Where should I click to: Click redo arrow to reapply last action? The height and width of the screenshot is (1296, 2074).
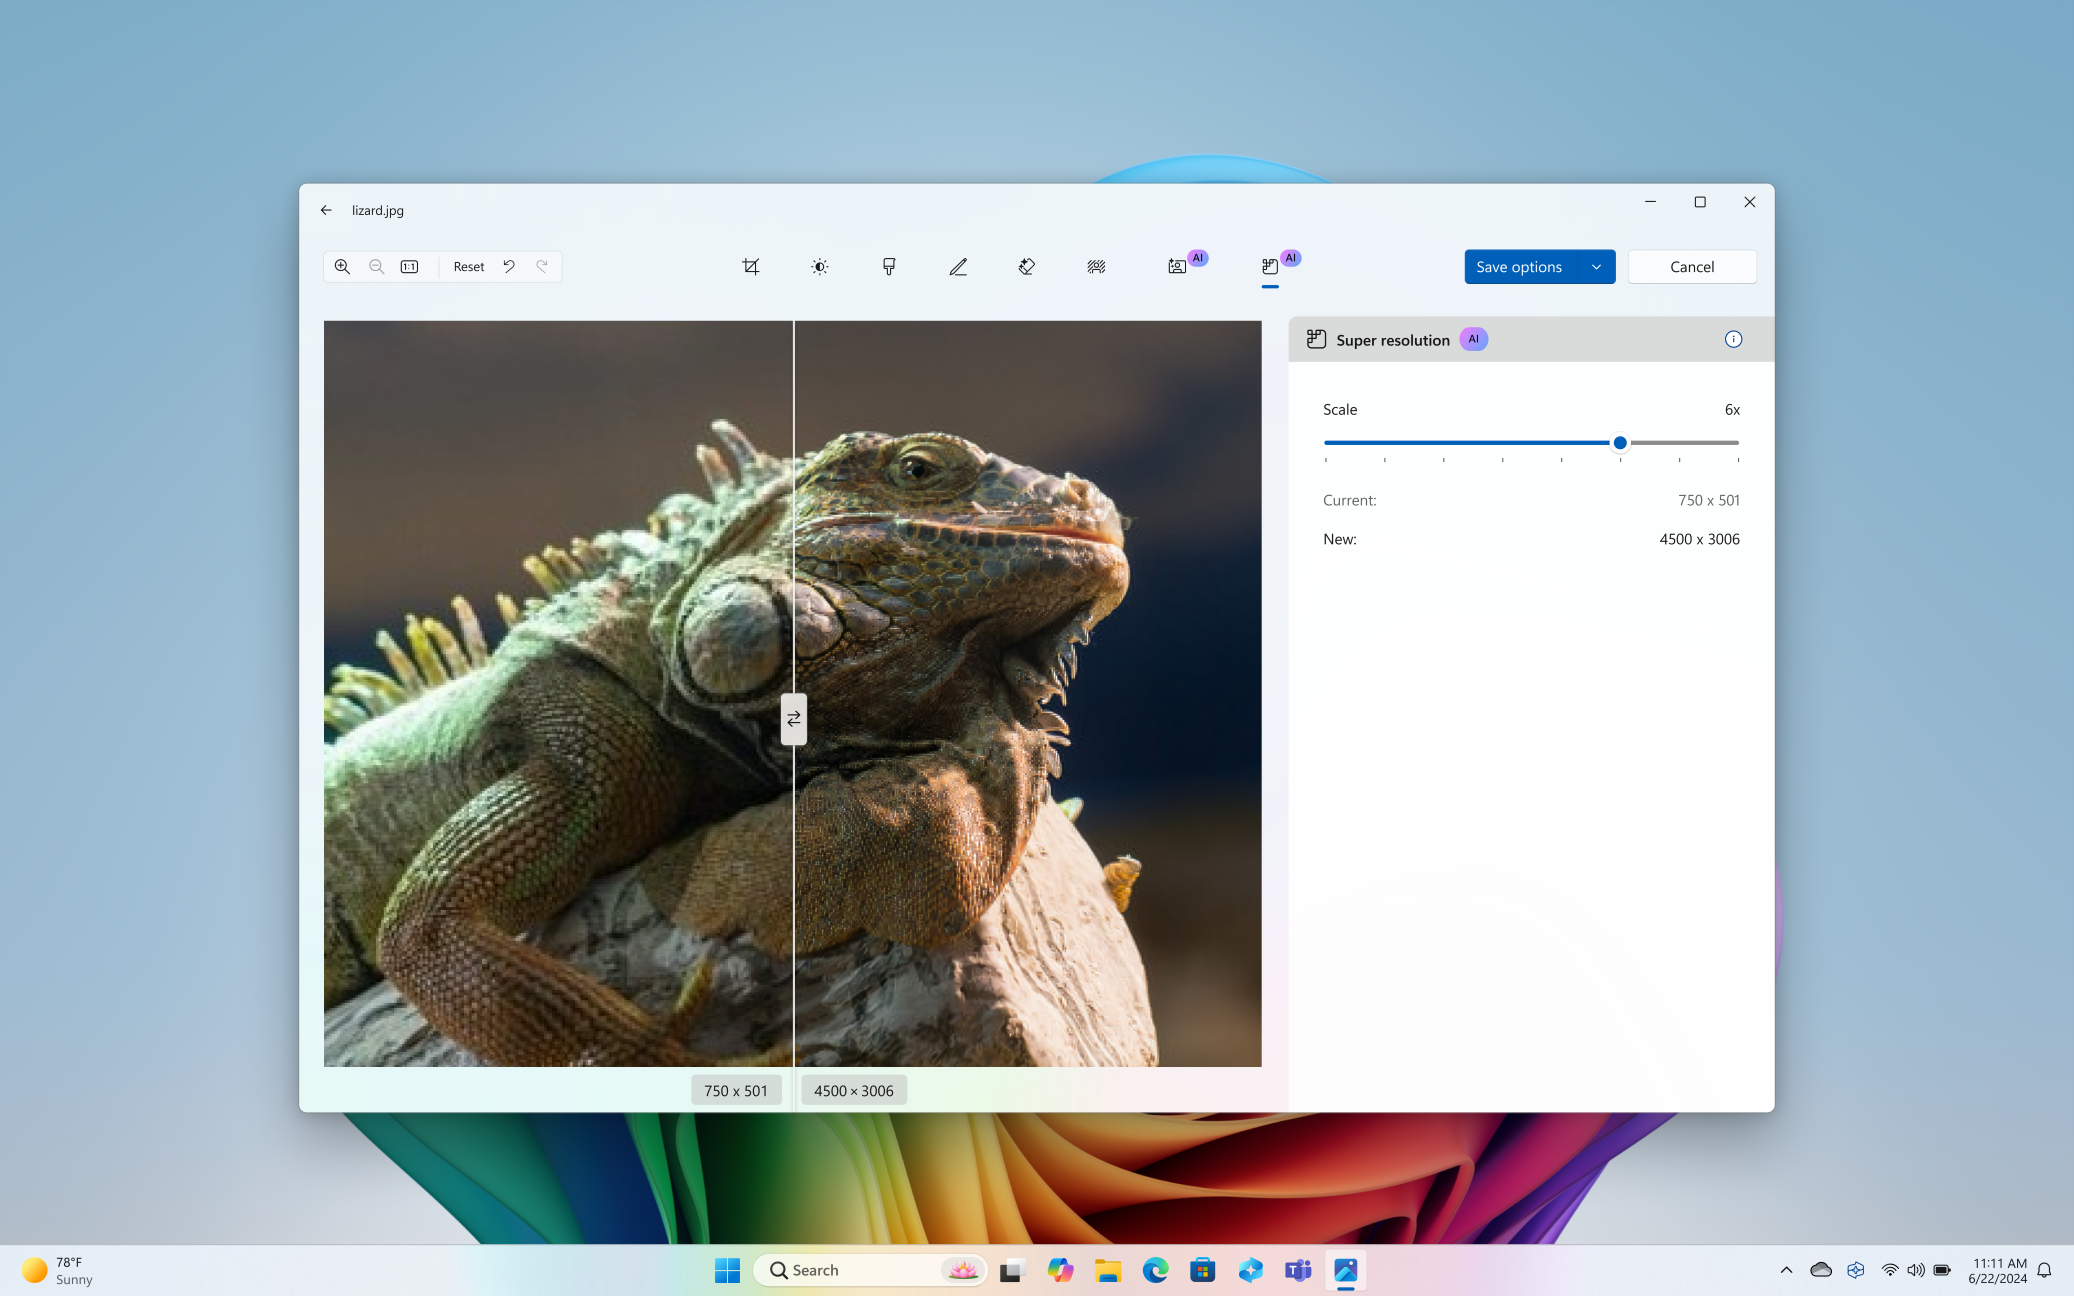(541, 266)
